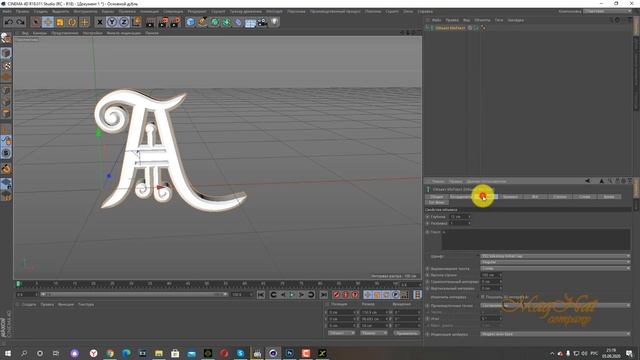Toggle the Разбиение animation circle
The width and height of the screenshot is (640, 360).
[427, 223]
